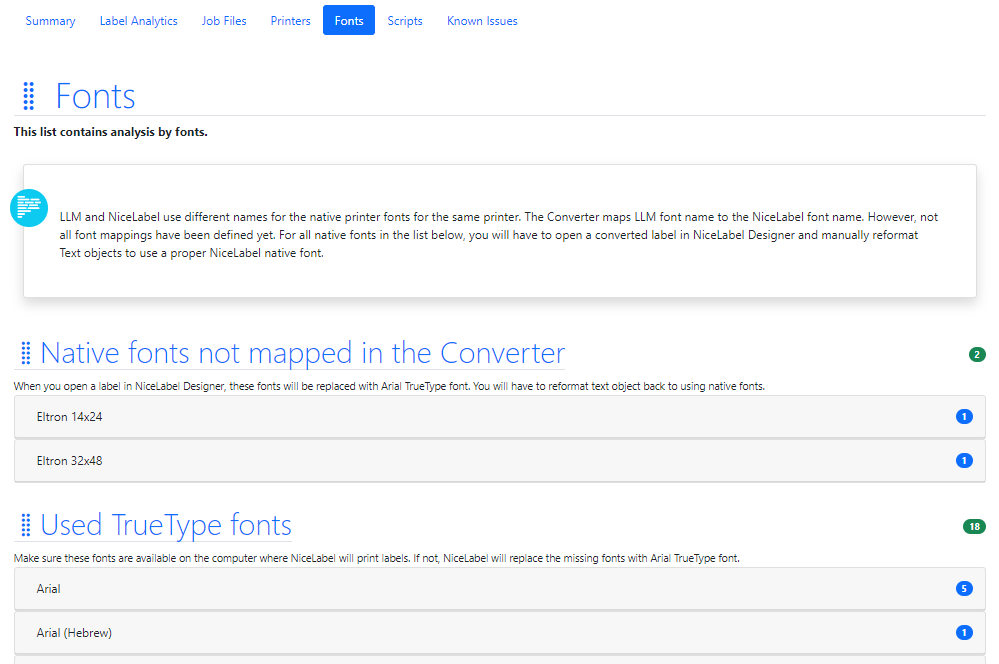Image resolution: width=999 pixels, height=664 pixels.
Task: Select the active Fonts tab
Action: [349, 20]
